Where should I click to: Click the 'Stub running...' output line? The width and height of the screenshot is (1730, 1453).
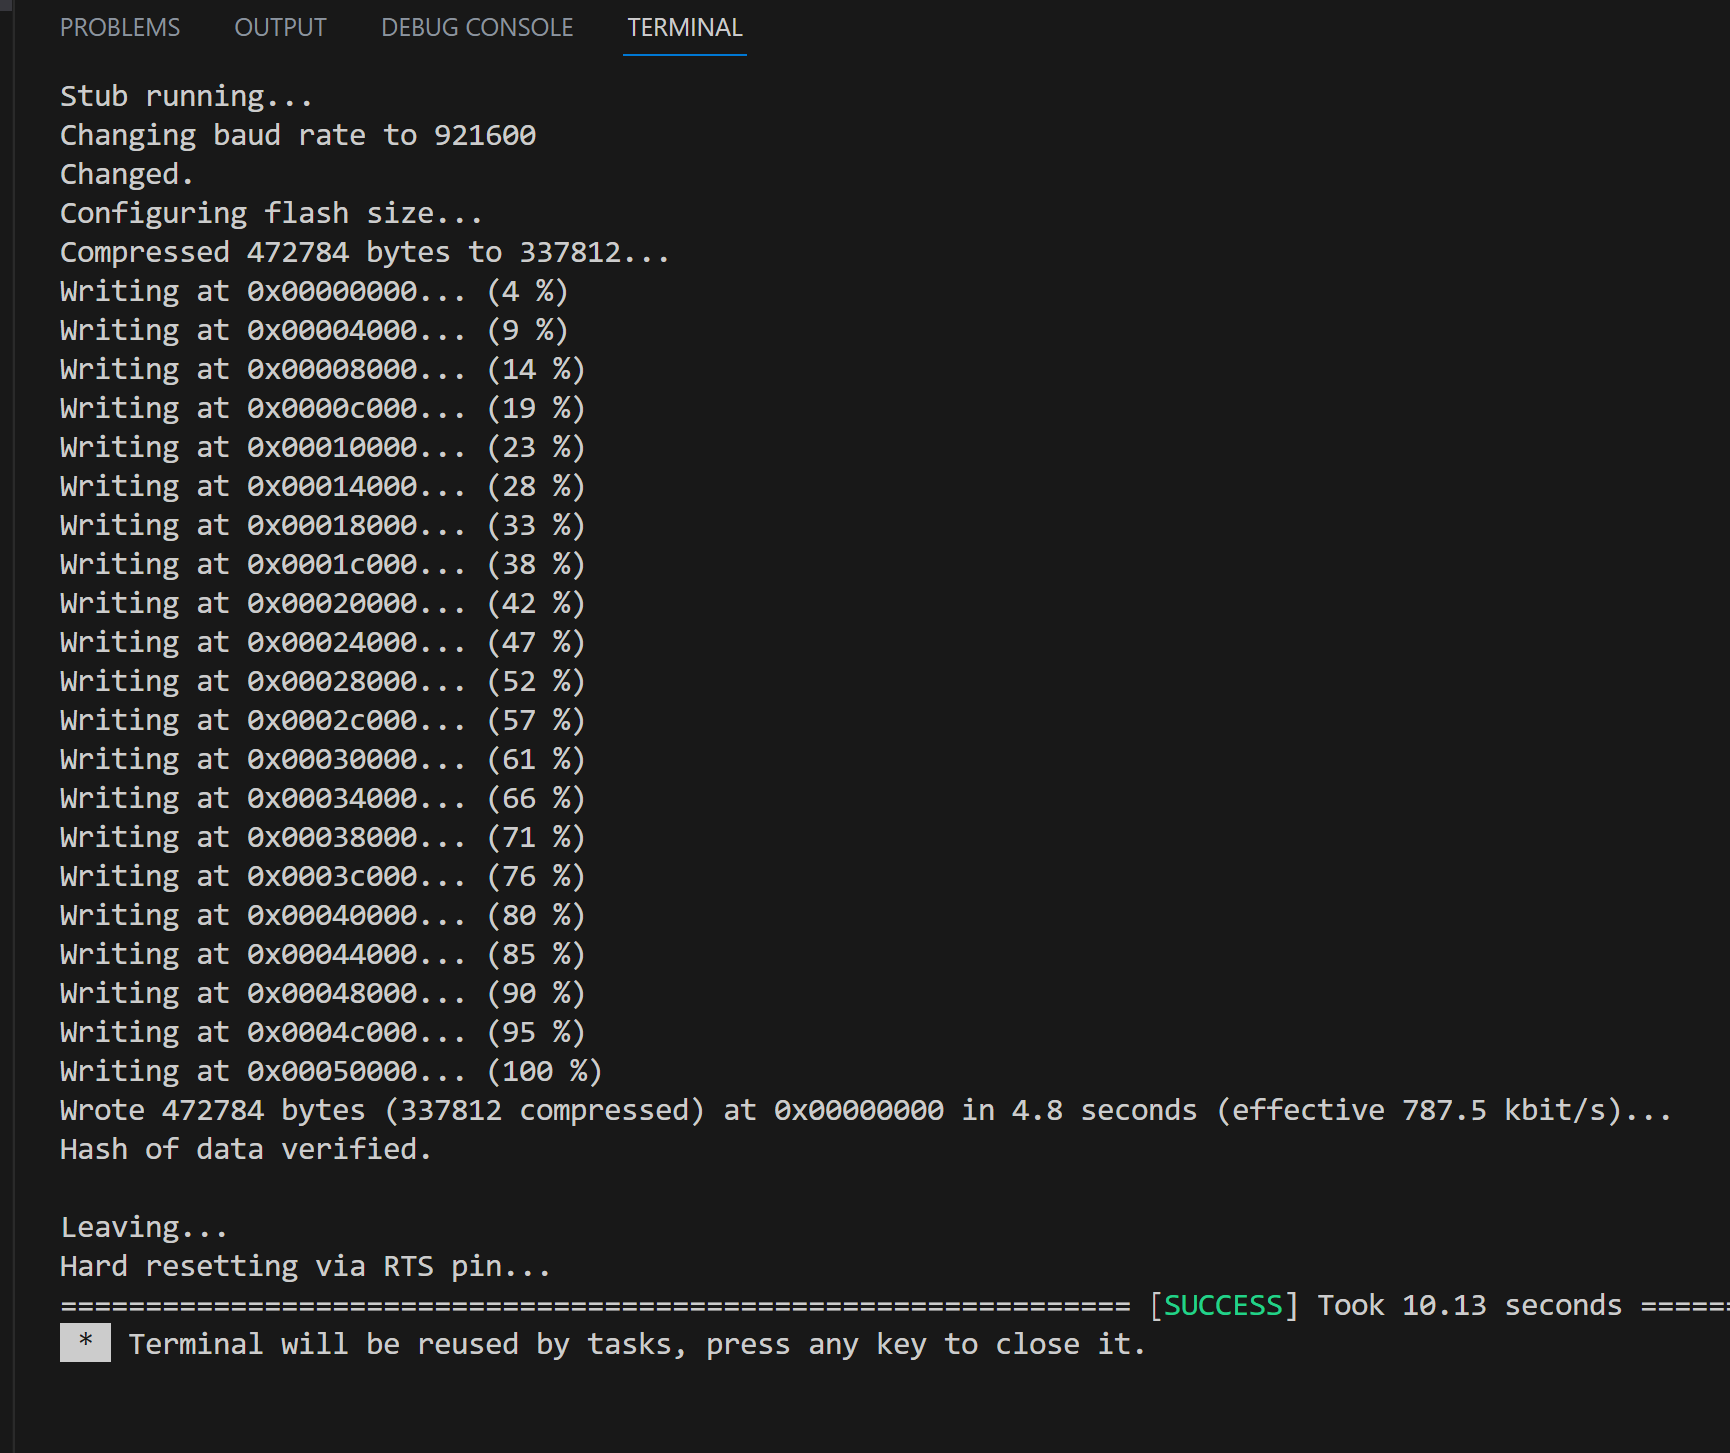pos(185,95)
